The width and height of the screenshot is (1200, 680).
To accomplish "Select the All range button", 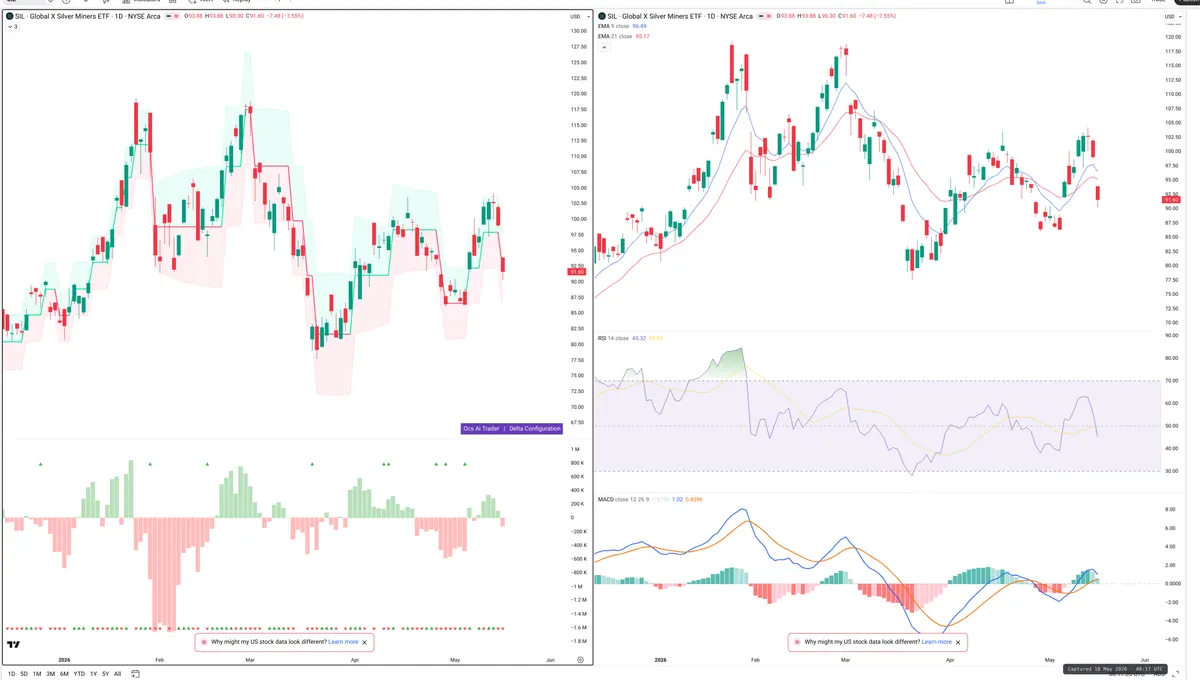I will 118,674.
